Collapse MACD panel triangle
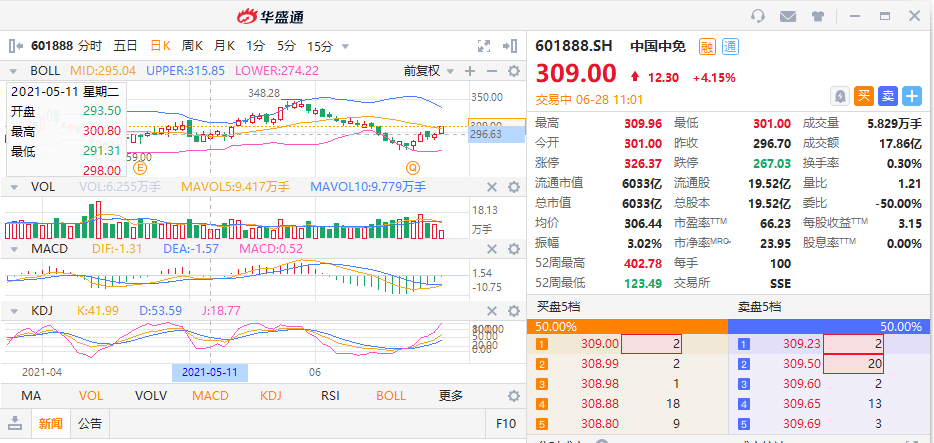 point(13,249)
